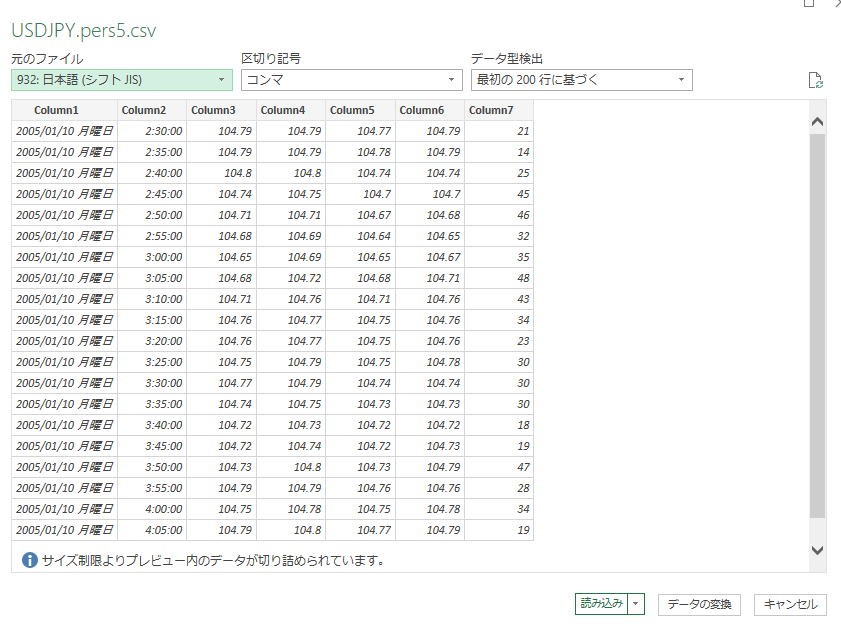Select the Column7 header
The height and width of the screenshot is (633, 841).
coord(499,110)
